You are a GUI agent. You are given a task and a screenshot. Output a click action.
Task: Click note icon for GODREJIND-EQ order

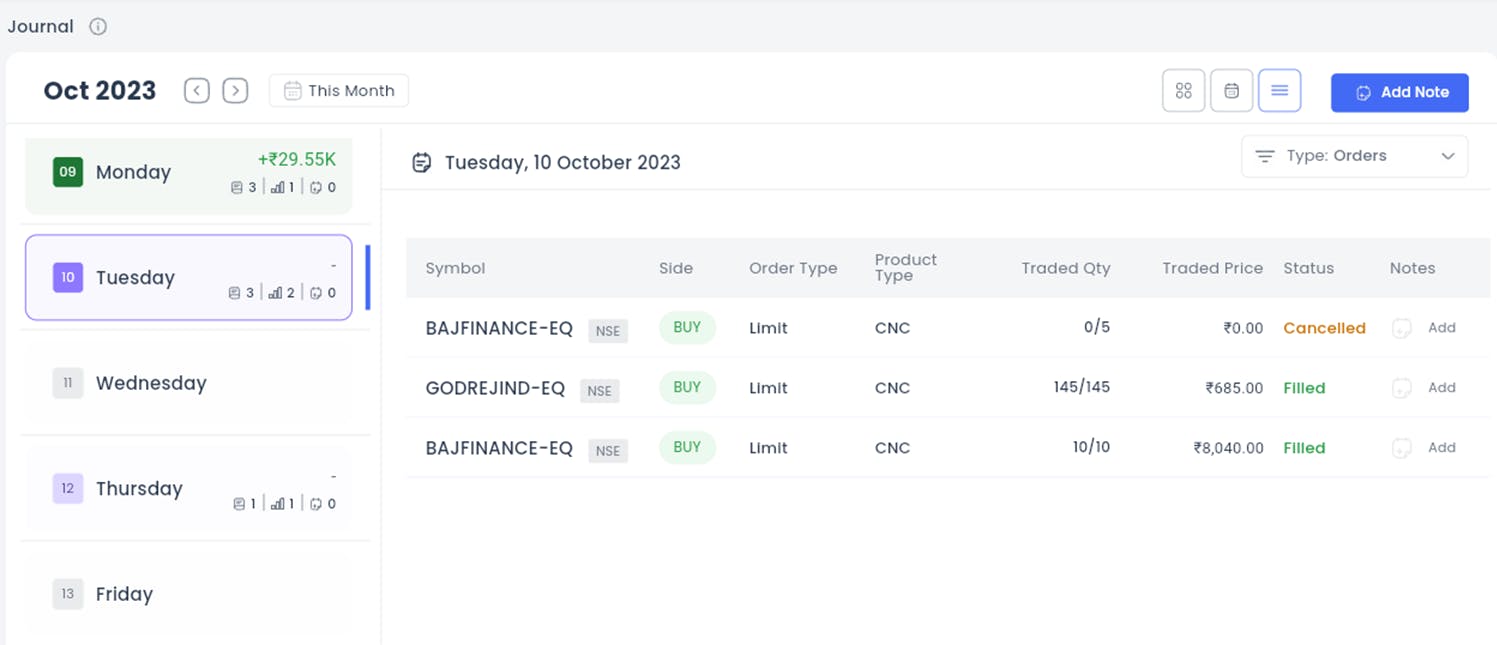1402,388
